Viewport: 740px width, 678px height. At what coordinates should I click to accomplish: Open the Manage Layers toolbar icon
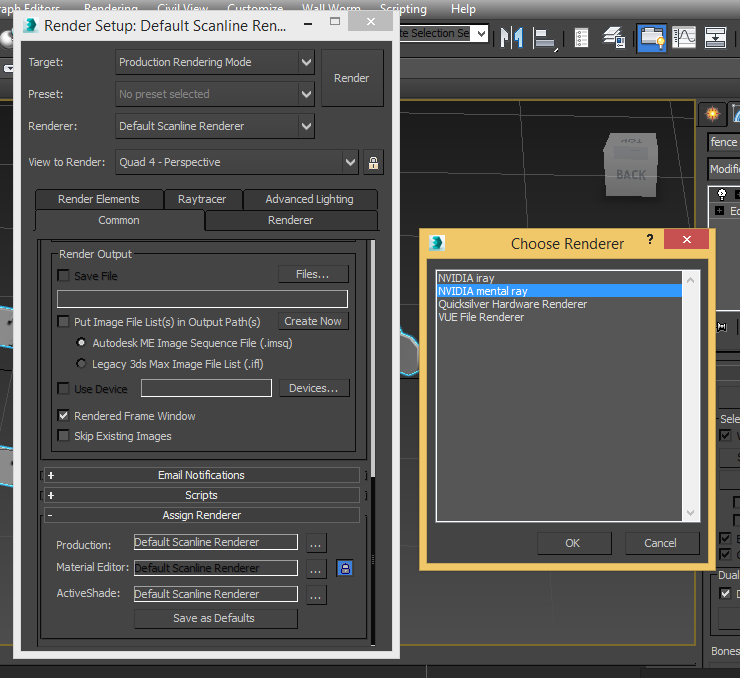click(x=614, y=38)
